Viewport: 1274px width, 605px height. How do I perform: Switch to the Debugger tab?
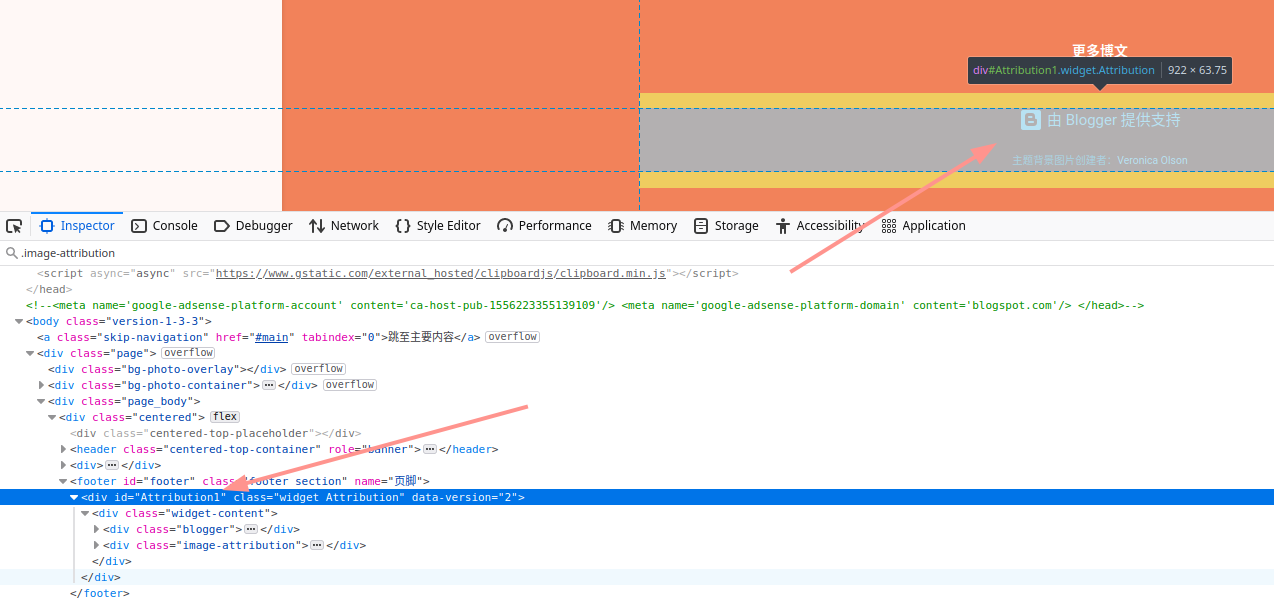point(253,226)
